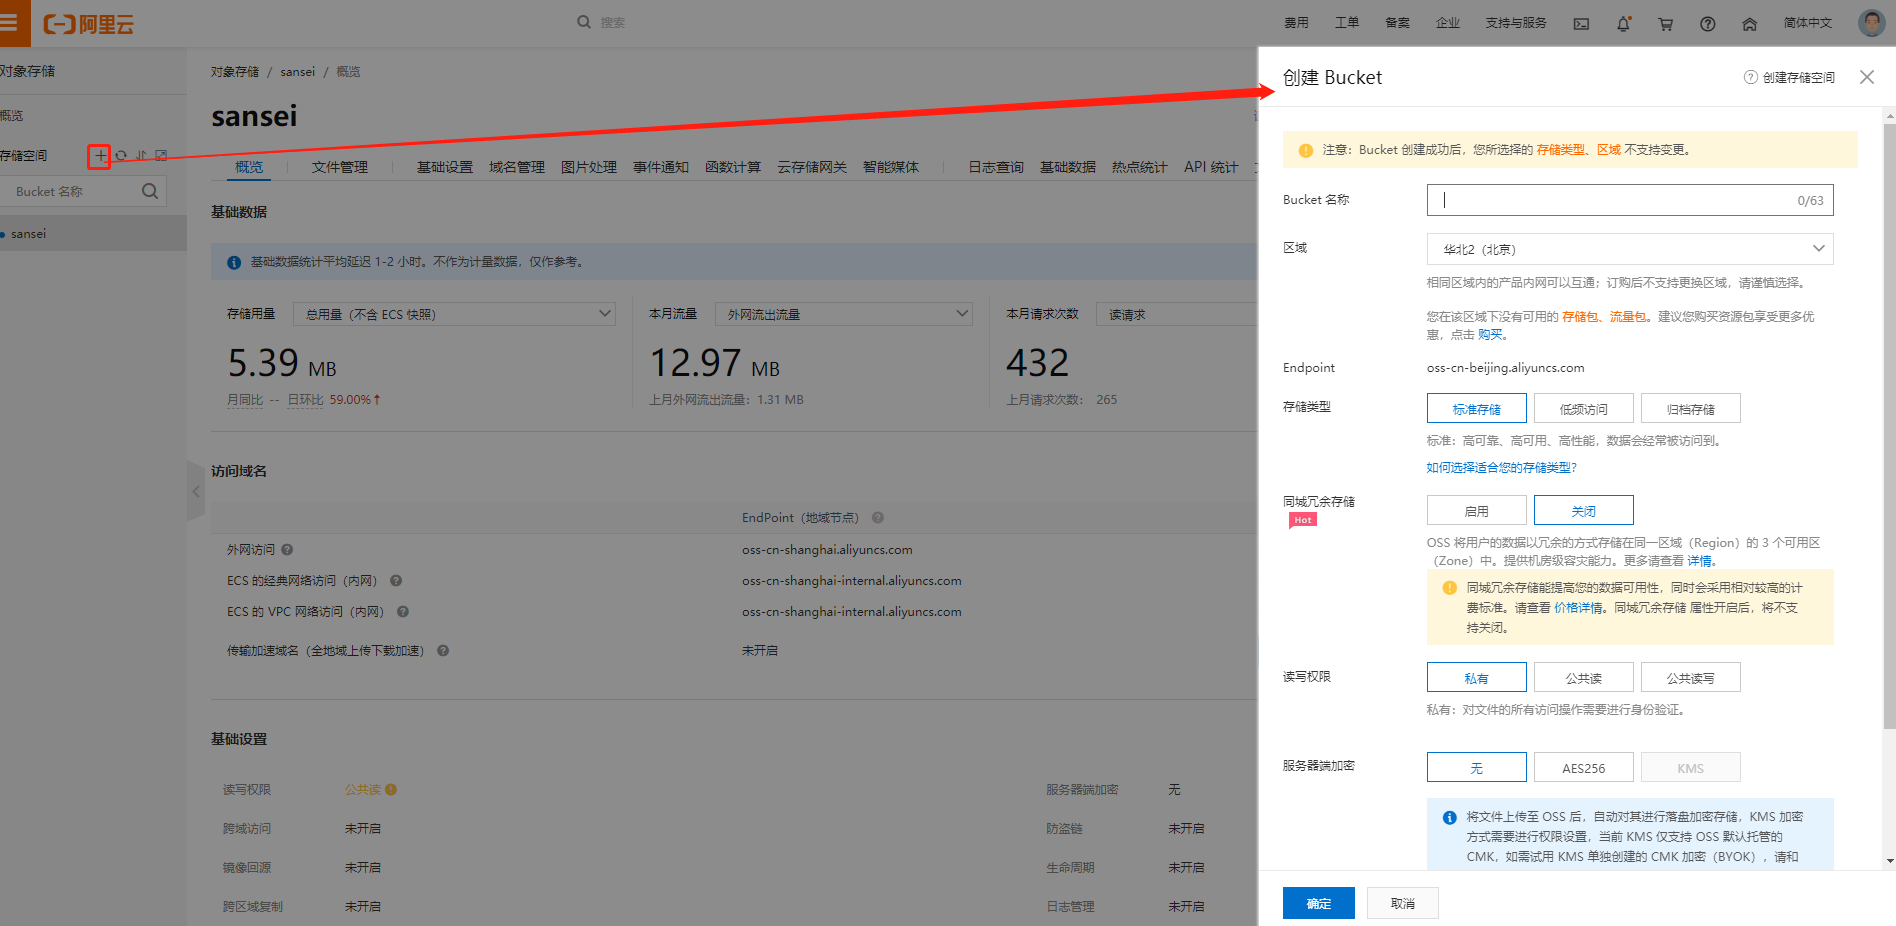This screenshot has width=1896, height=926.
Task: Open the notification bell
Action: click(x=1623, y=23)
